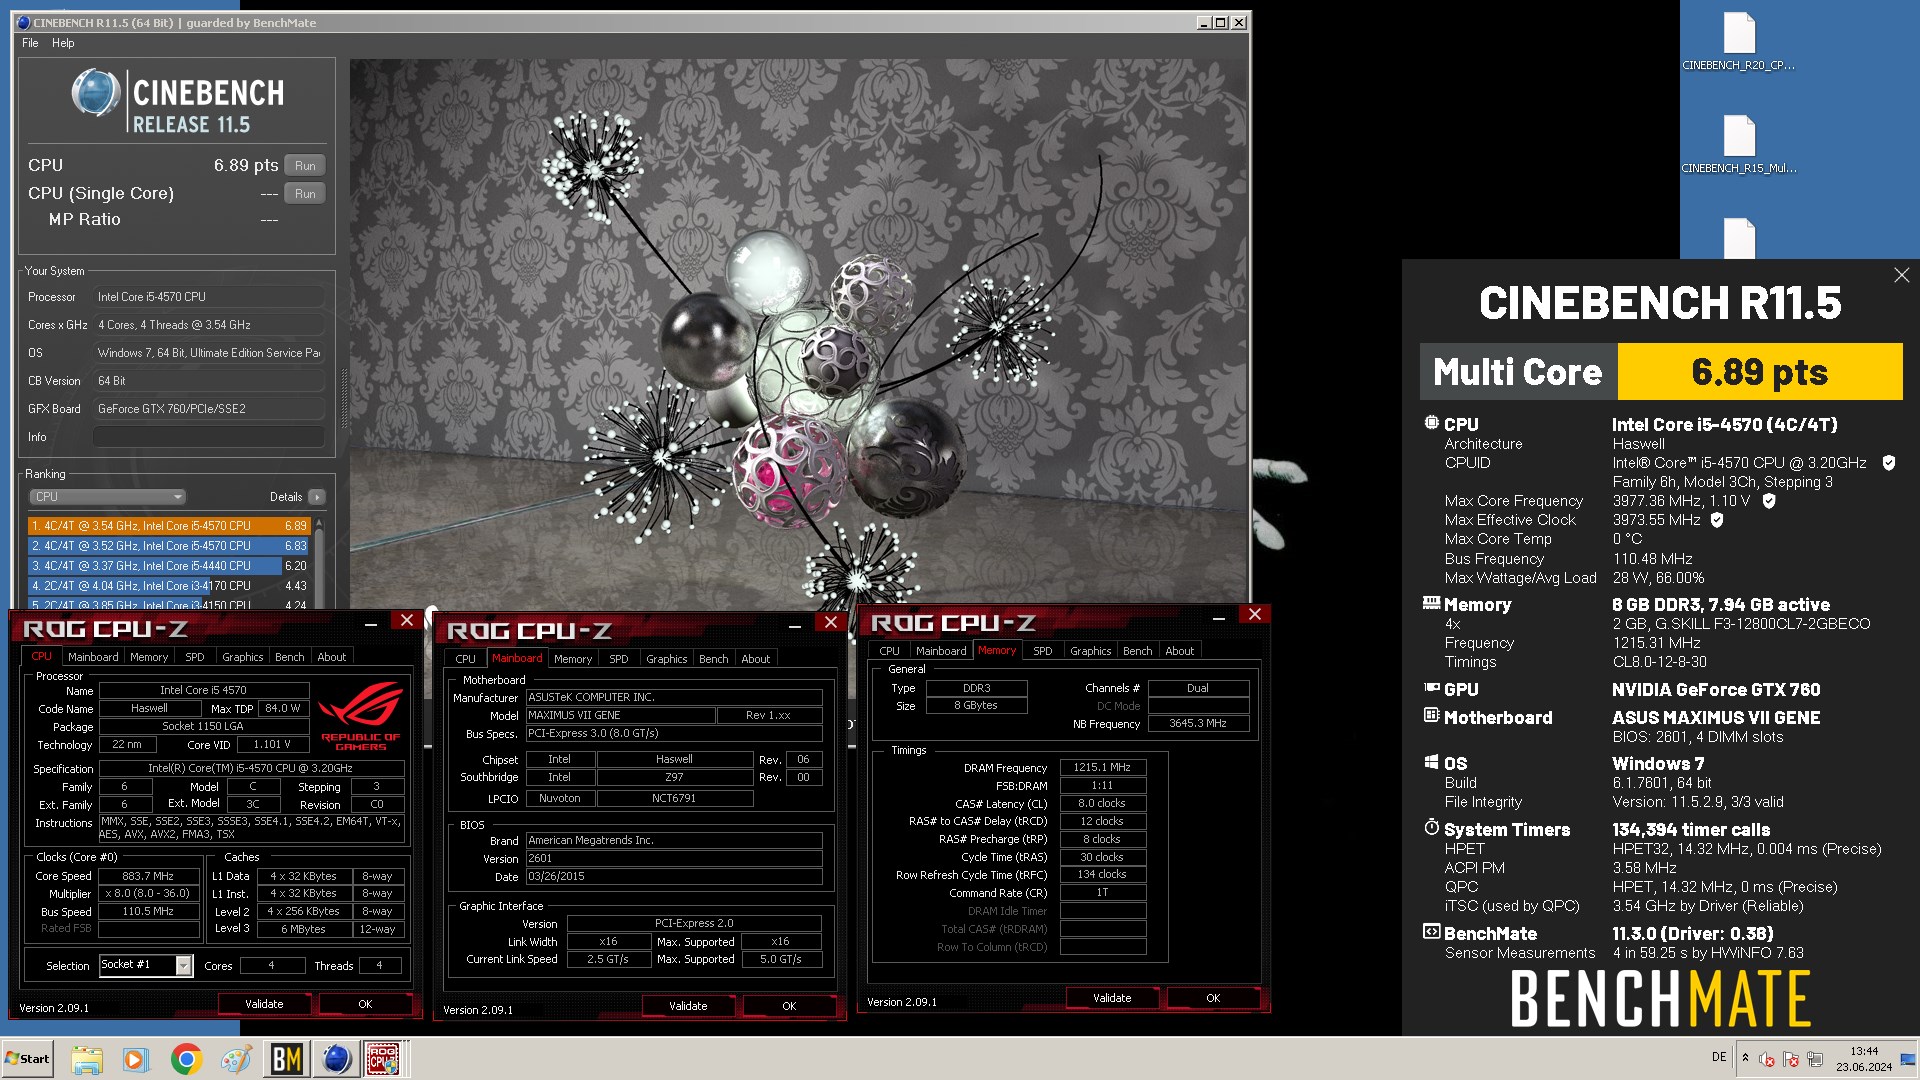
Task: Run the Cinebench CPU multi-core test
Action: click(305, 166)
